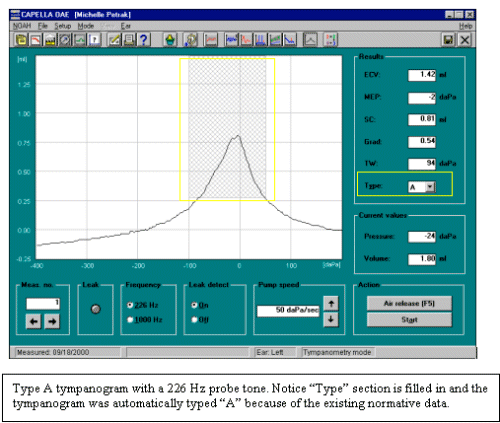Click 'Tympanometry mode' in status bar
500x423 pixels.
click(x=337, y=352)
